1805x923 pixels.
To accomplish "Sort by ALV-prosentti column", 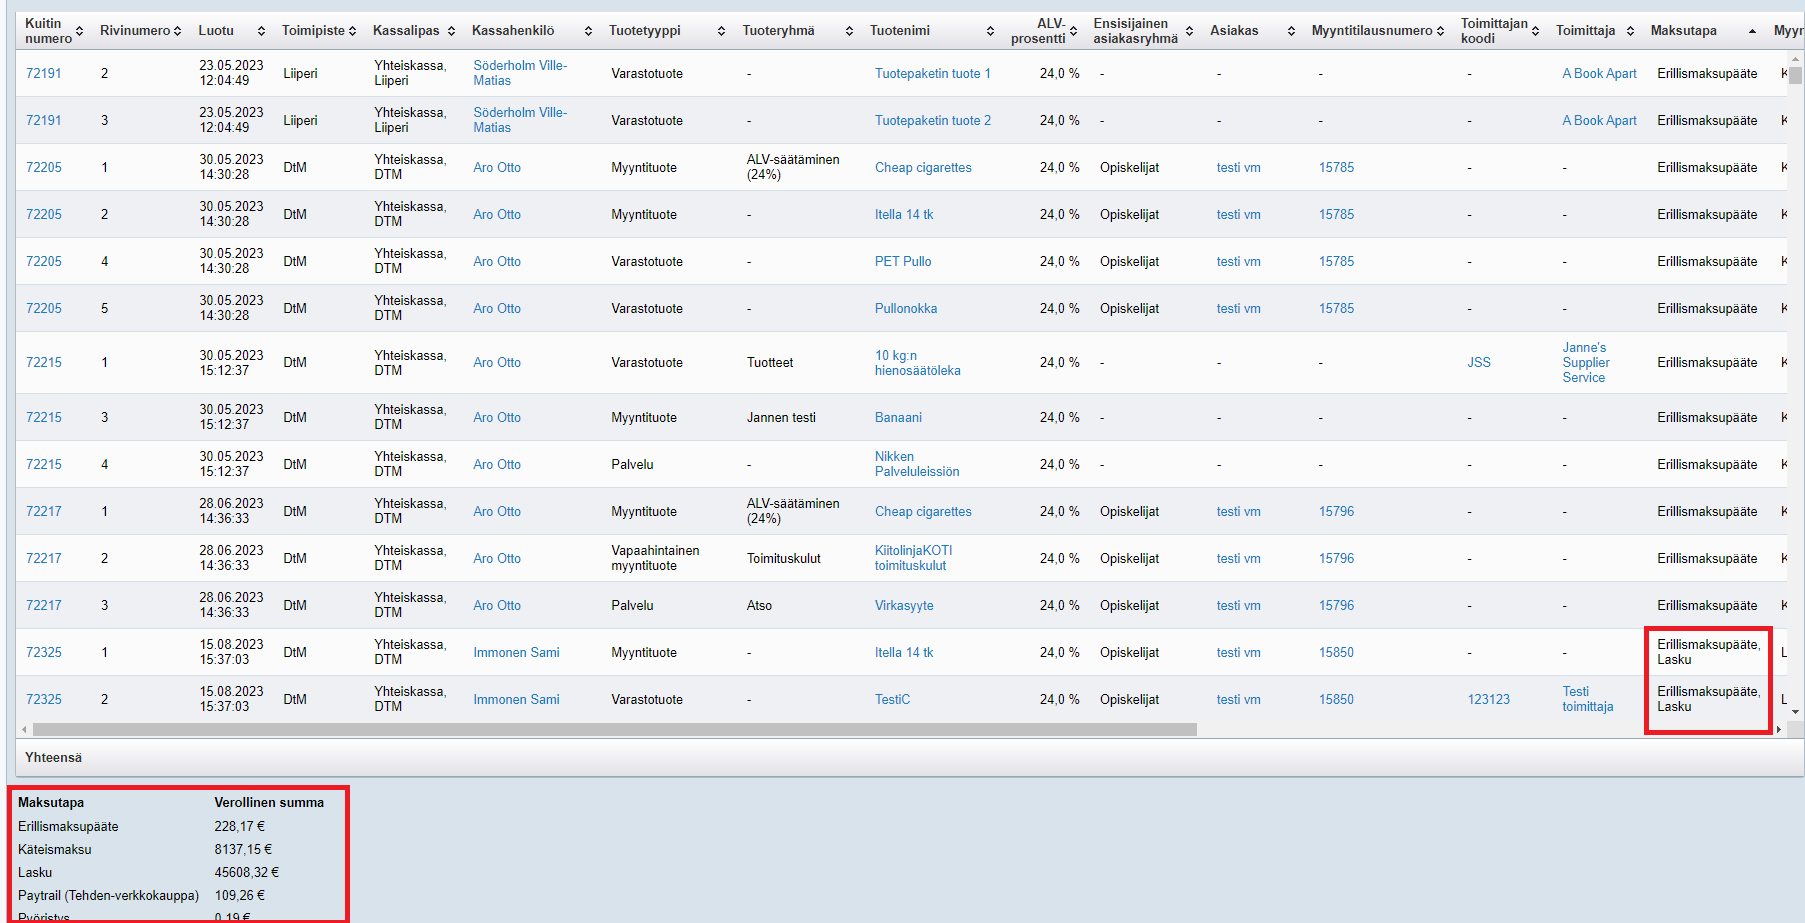I will [1073, 31].
